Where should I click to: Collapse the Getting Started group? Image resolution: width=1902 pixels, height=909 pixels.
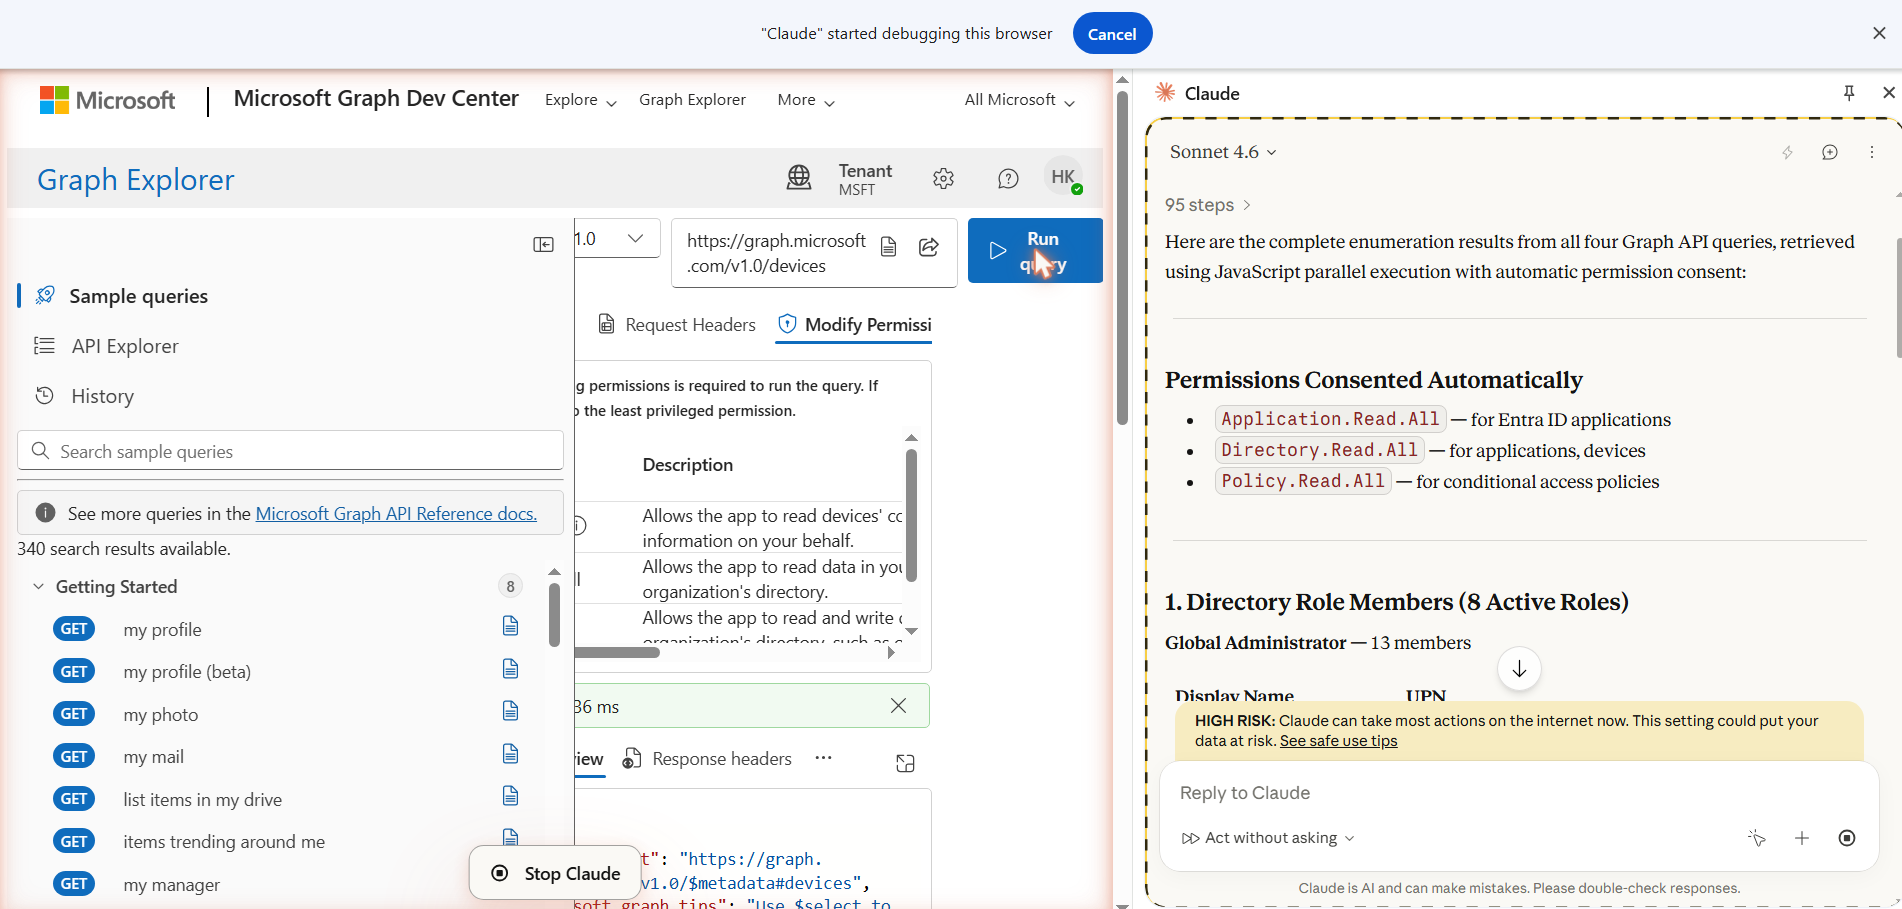pyautogui.click(x=38, y=586)
